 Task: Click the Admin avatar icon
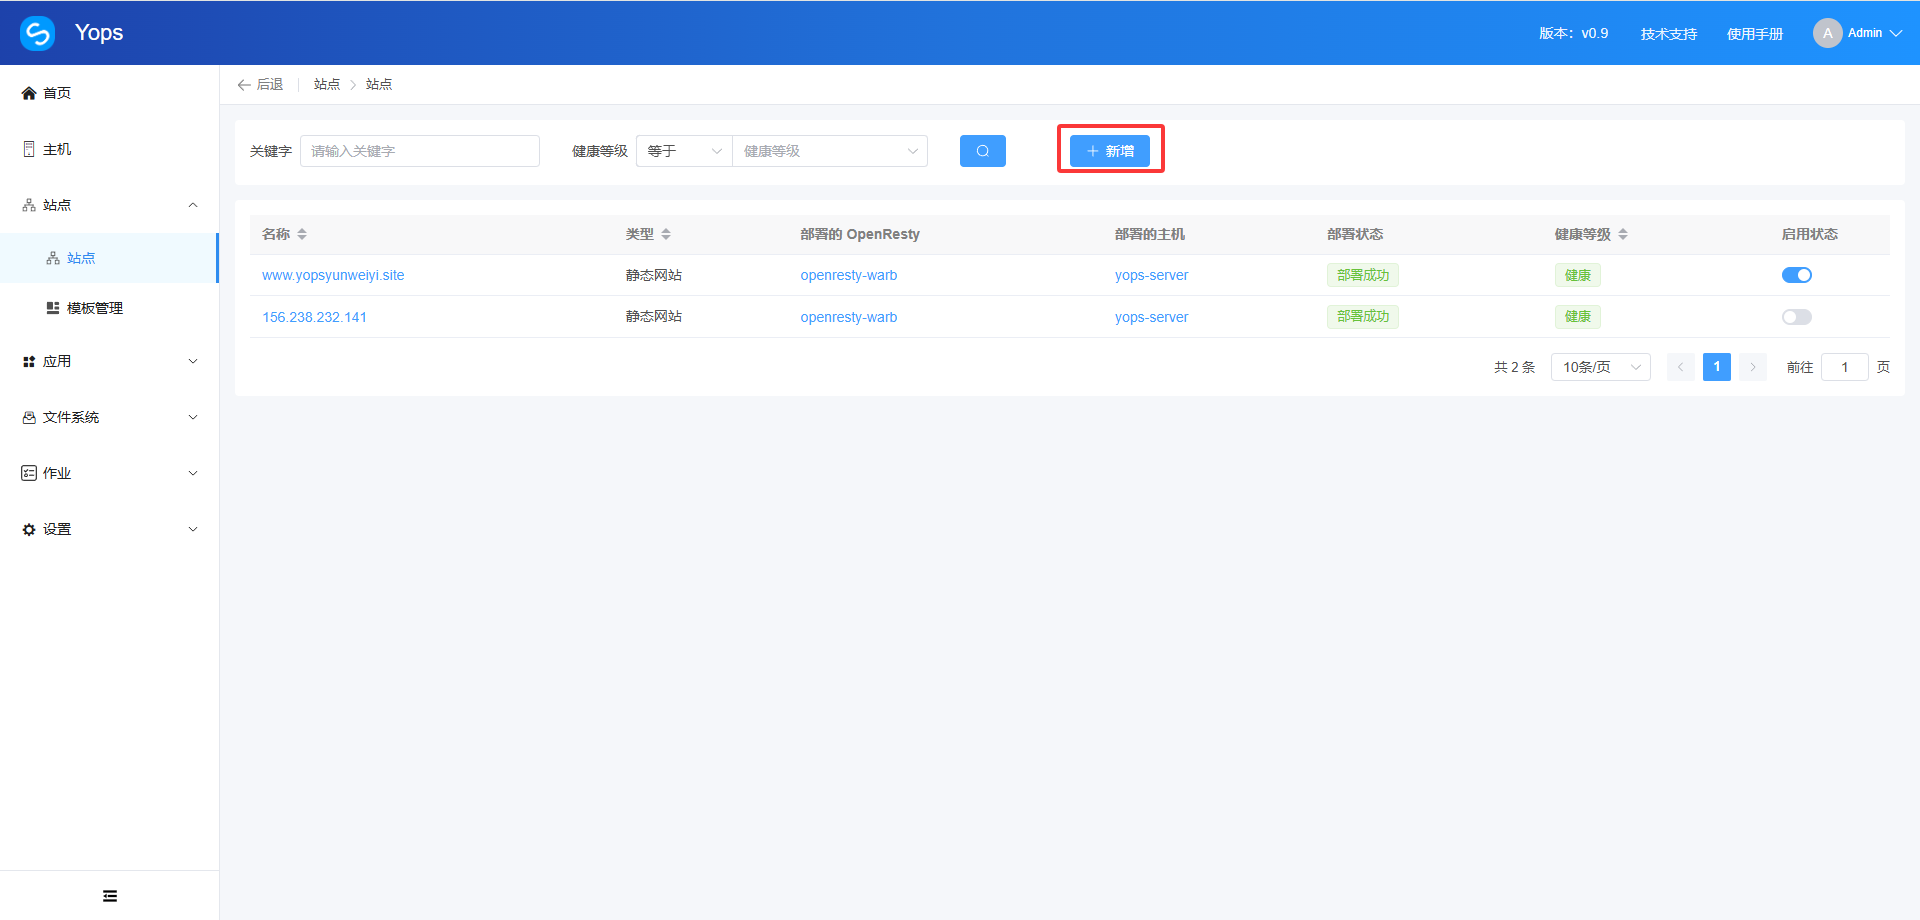point(1827,33)
